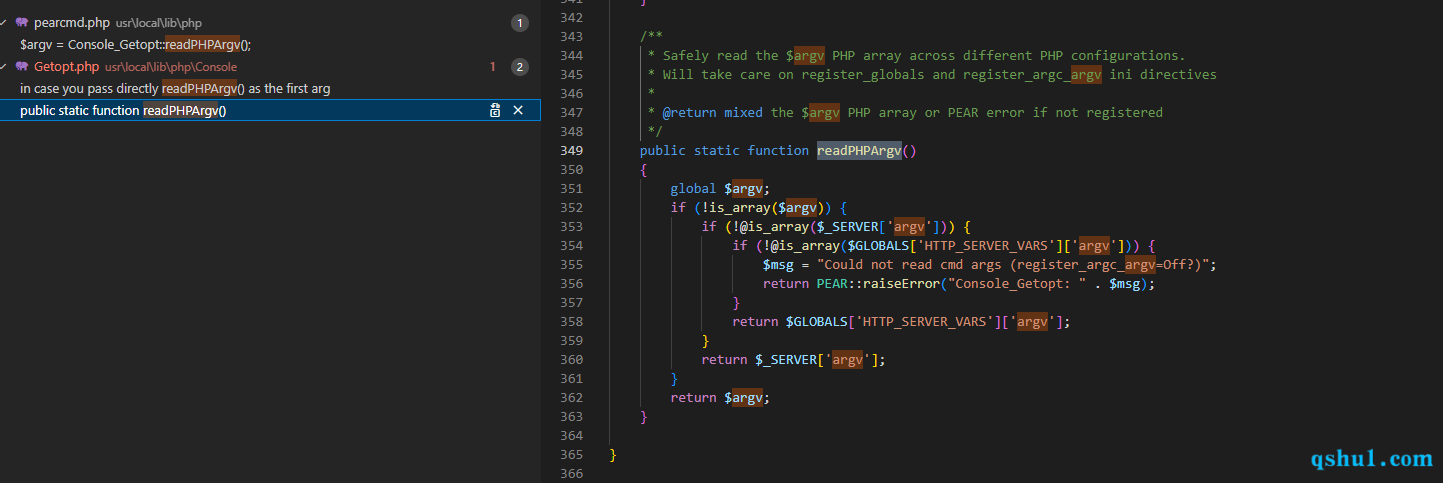Screen dimensions: 1443x483
Task: Click the "if (!@is_array($GLOBALS['HTTP_SERVER_VARS']" line
Action: click(944, 245)
